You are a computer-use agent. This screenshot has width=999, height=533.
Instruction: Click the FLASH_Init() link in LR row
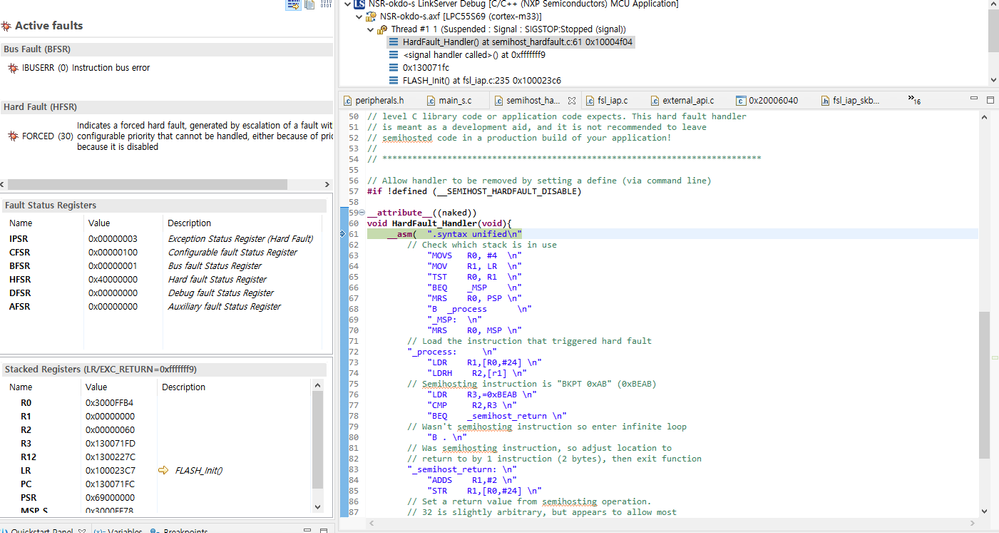click(199, 471)
